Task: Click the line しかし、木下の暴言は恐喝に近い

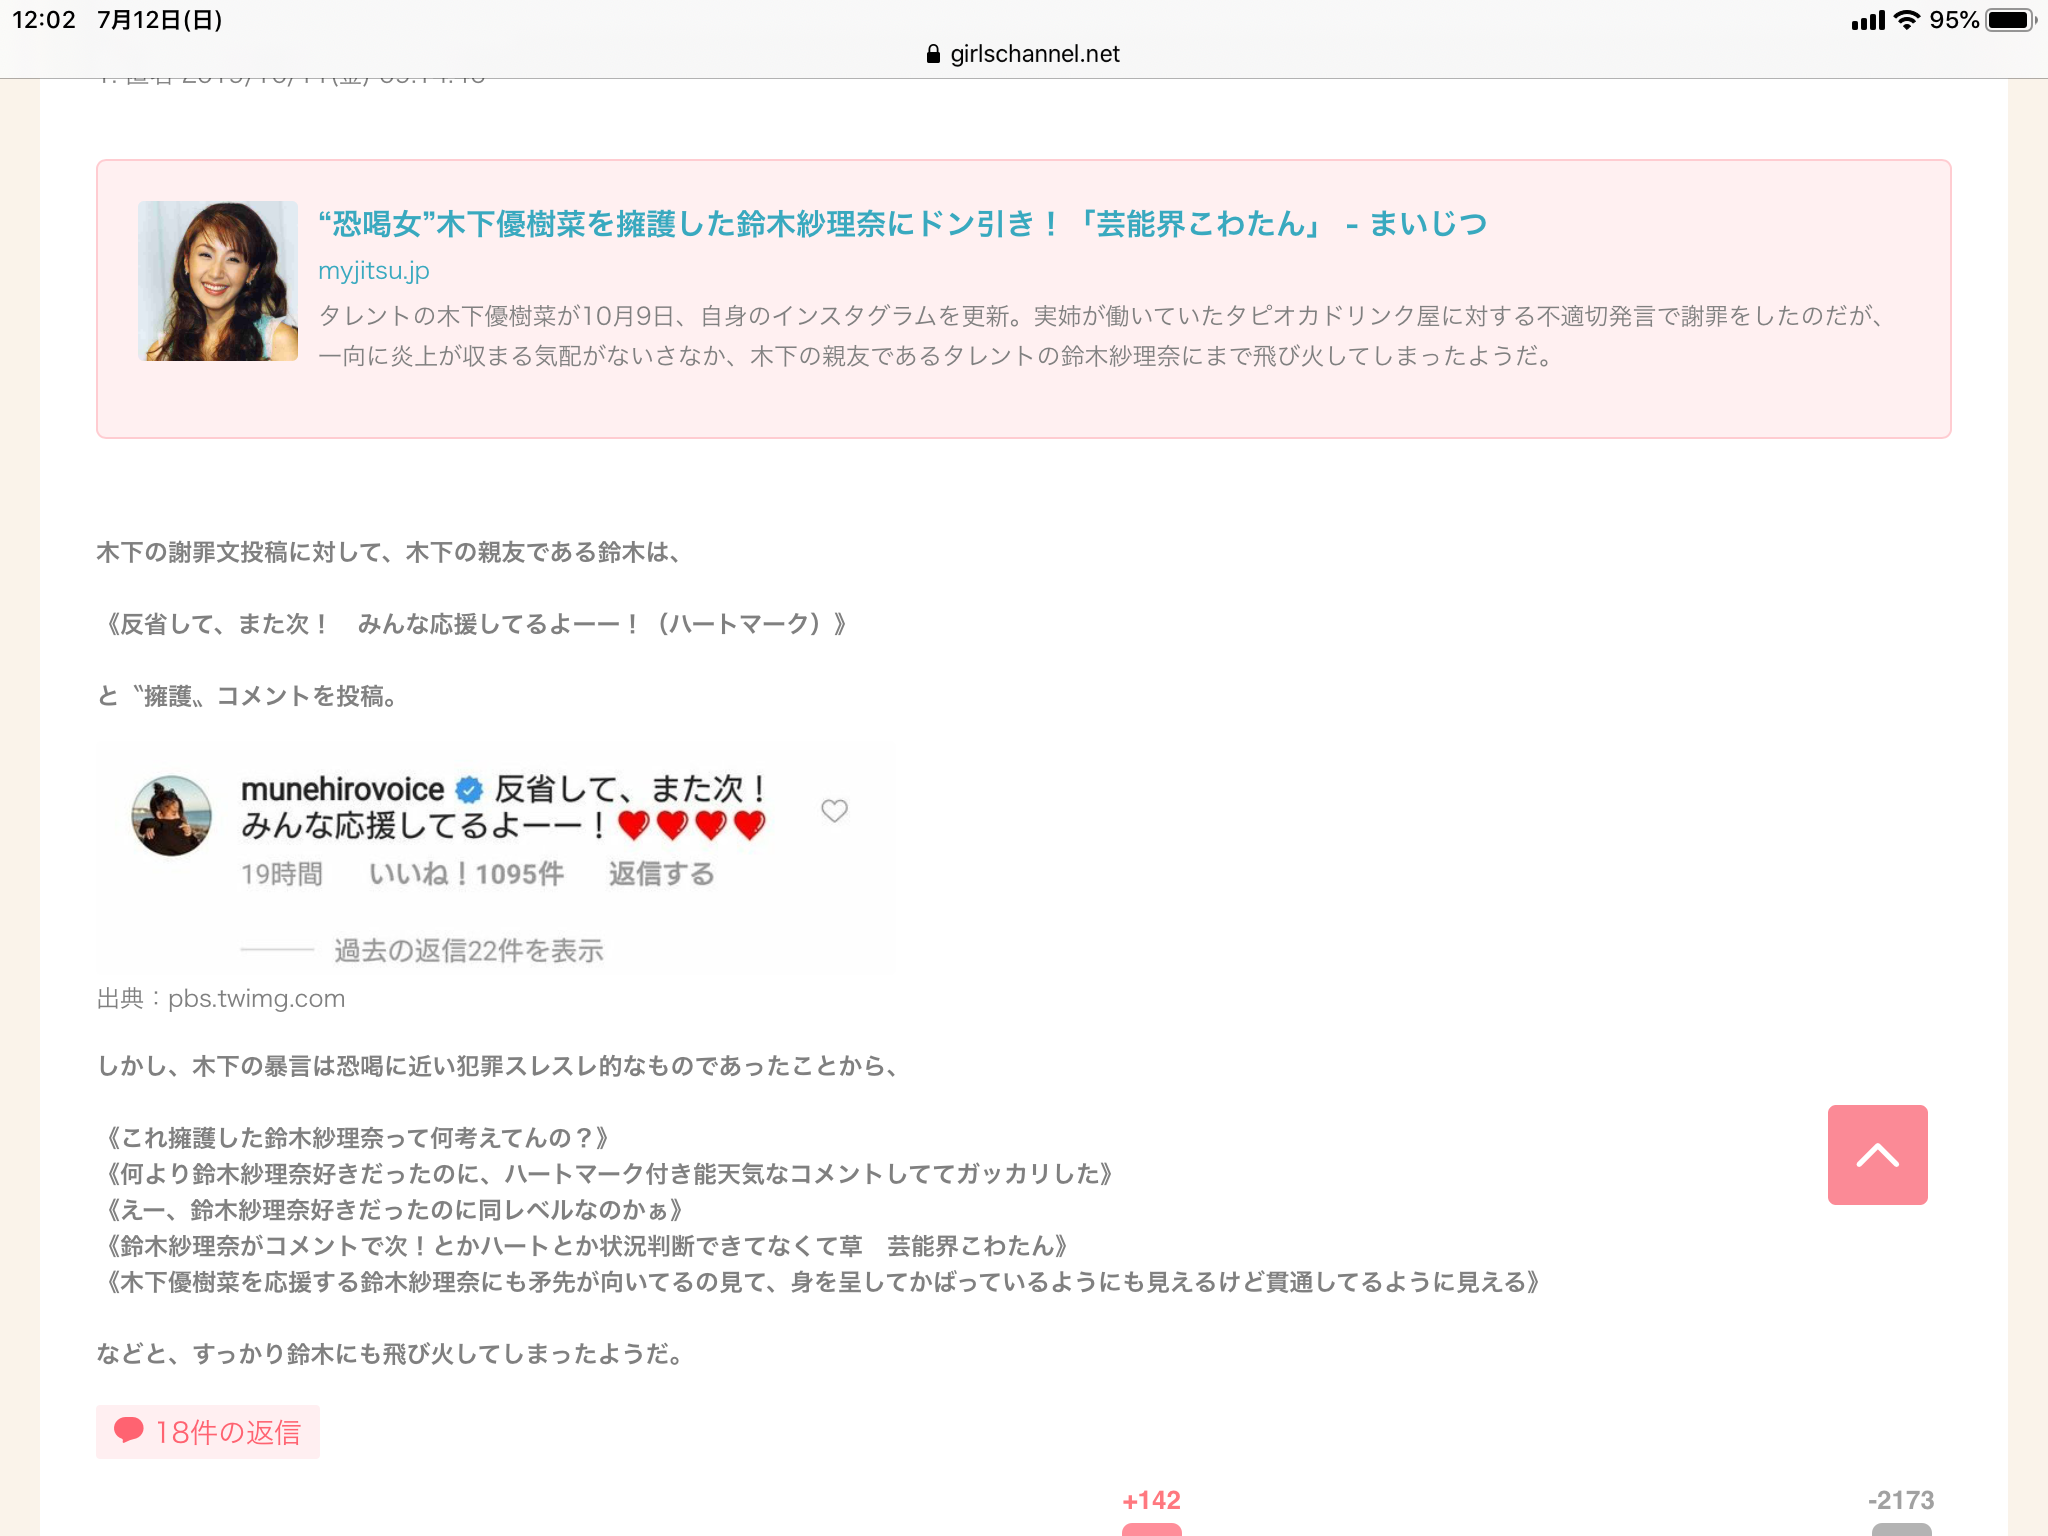Action: 500,1066
